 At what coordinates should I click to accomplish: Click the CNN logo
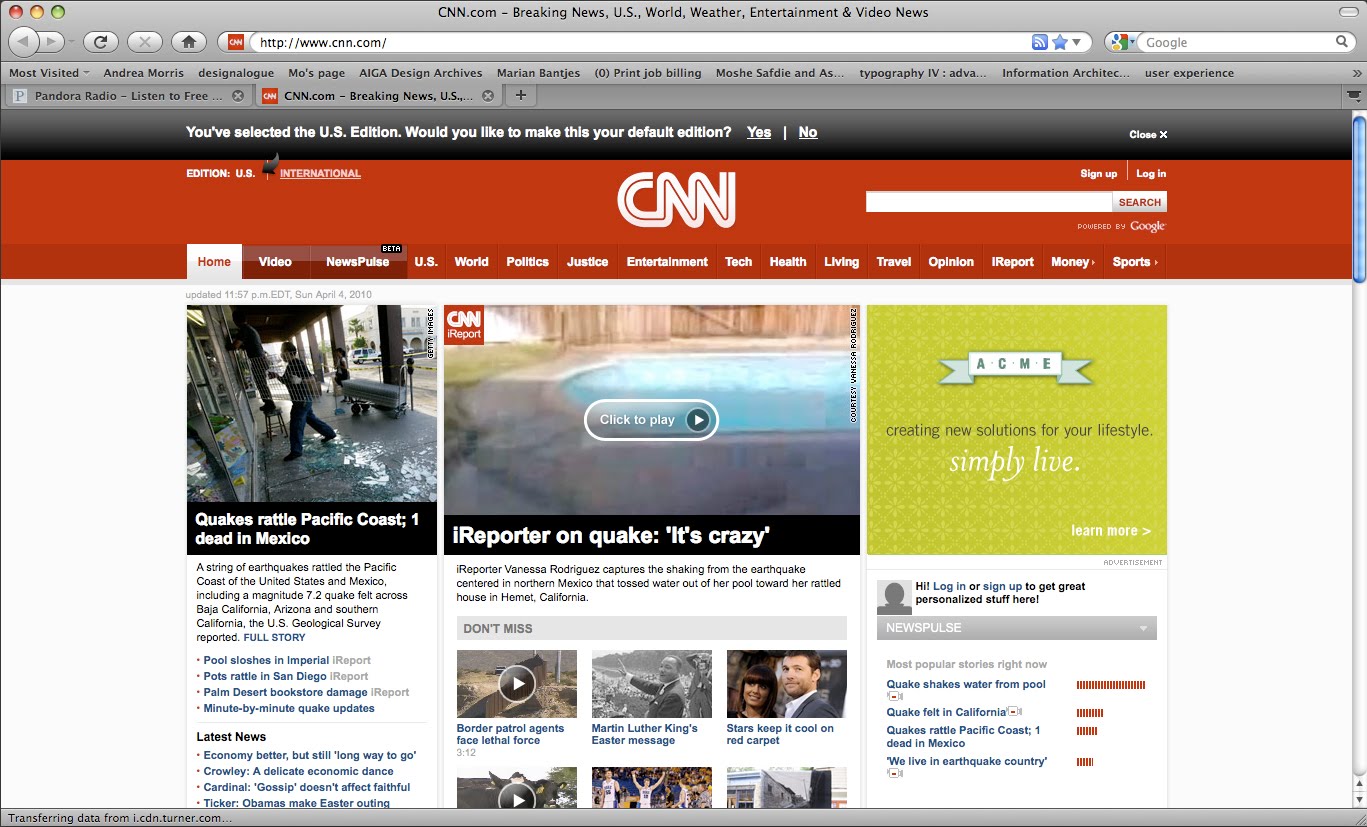click(x=676, y=199)
